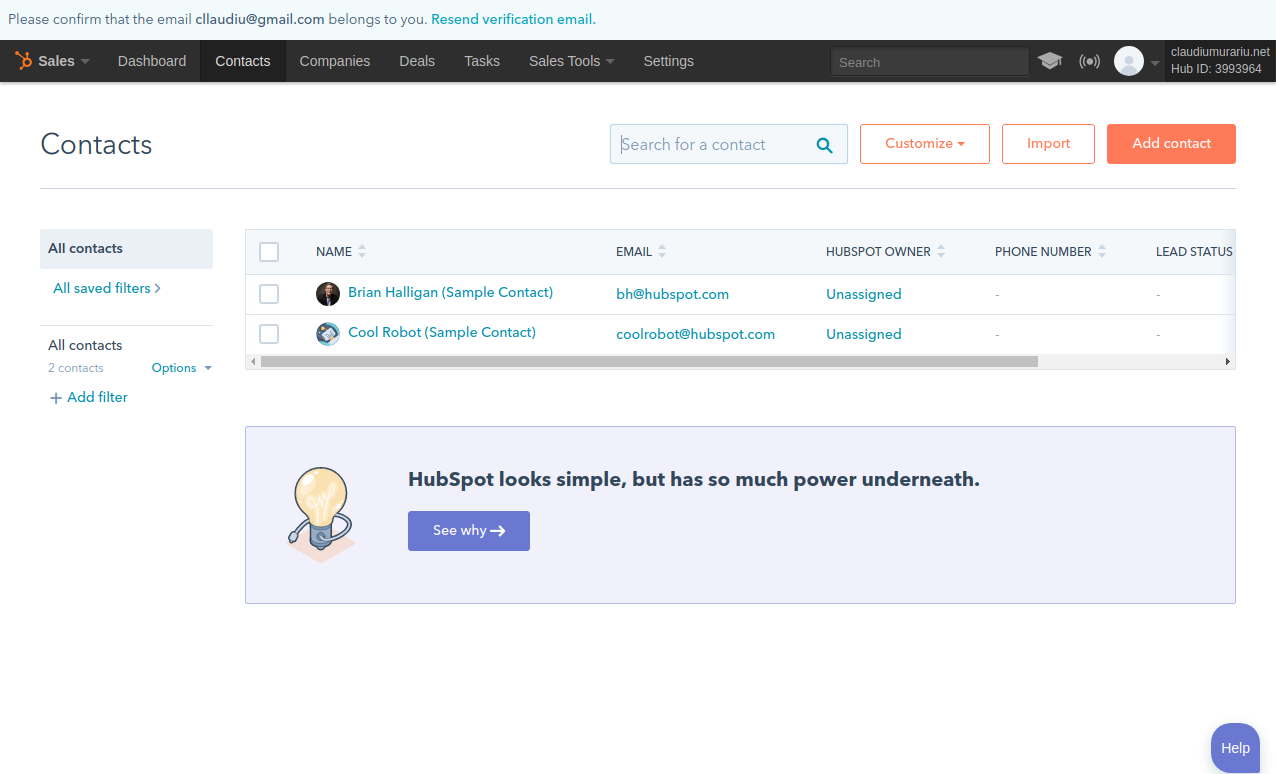Sort by Phone Number column arrows
This screenshot has height=774, width=1276.
tap(1102, 252)
